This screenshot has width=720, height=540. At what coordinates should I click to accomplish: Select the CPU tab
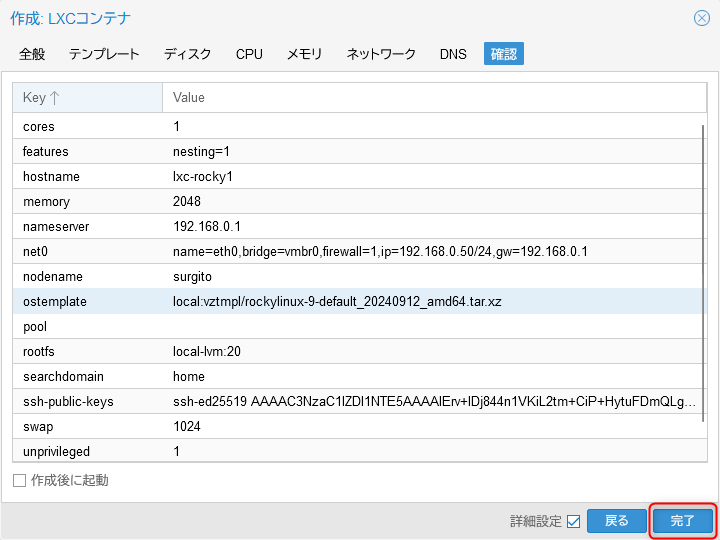click(x=249, y=54)
